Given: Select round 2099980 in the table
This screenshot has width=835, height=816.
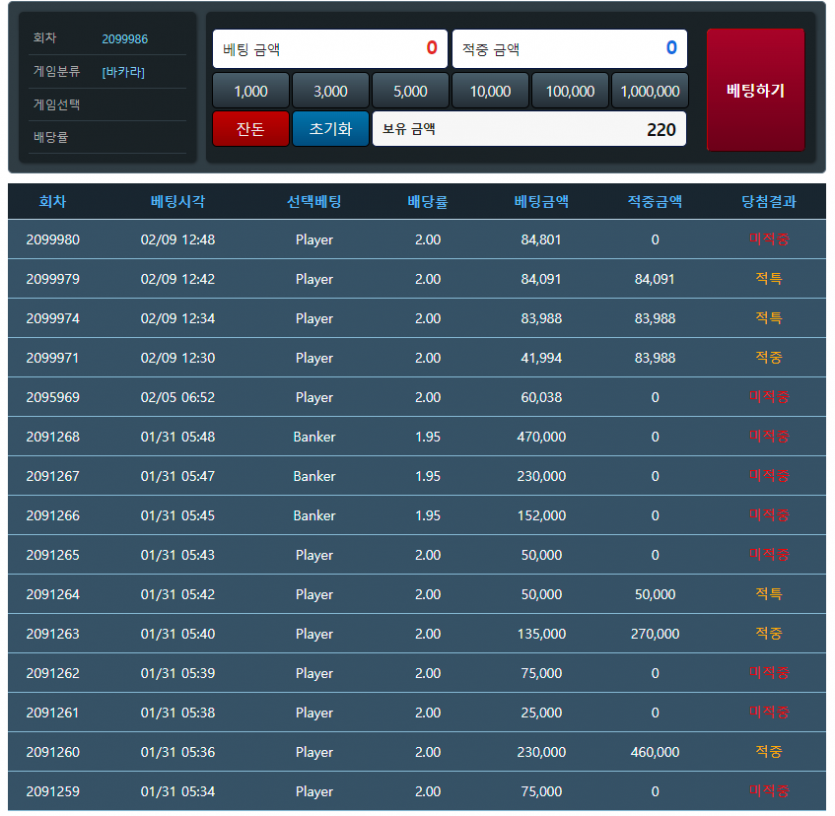Looking at the screenshot, I should (53, 240).
